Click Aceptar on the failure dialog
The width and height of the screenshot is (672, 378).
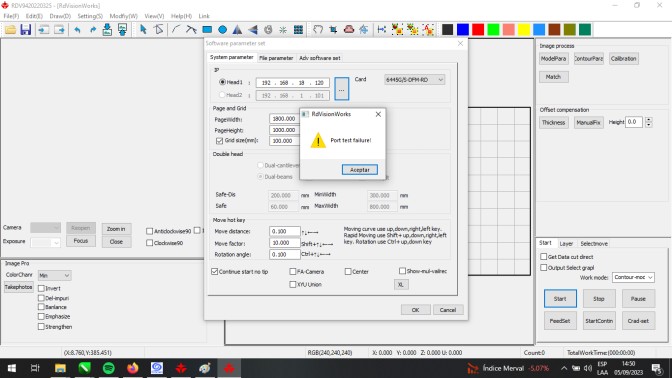(x=360, y=170)
